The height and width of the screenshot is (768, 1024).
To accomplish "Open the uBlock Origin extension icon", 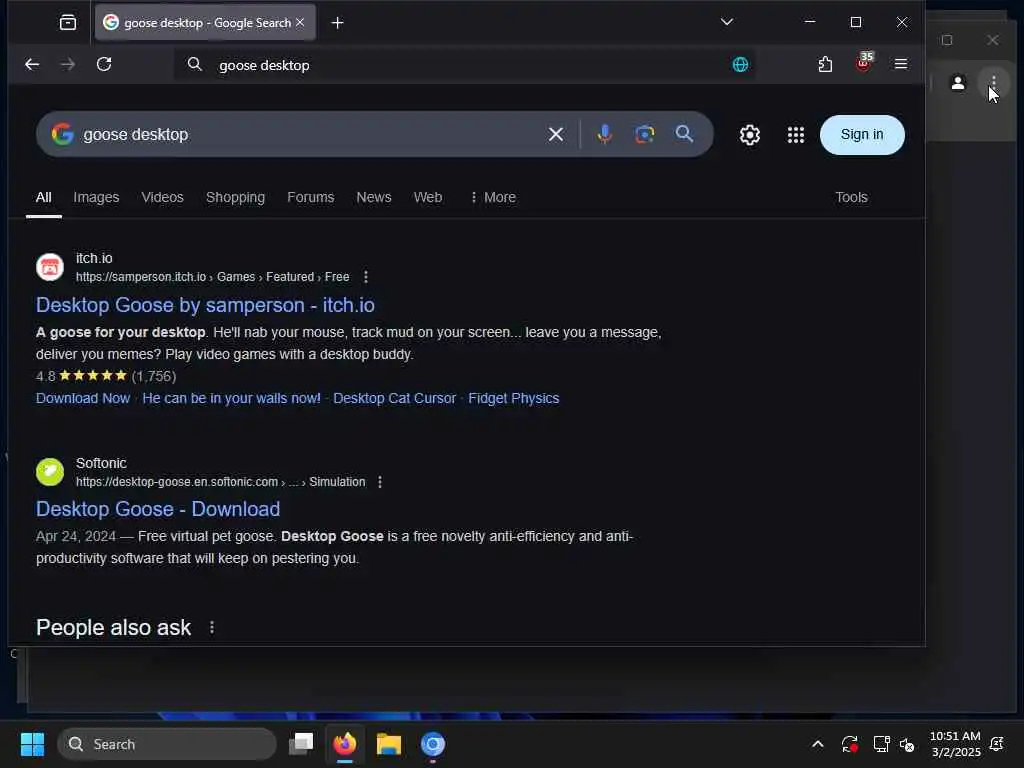I will [x=863, y=63].
